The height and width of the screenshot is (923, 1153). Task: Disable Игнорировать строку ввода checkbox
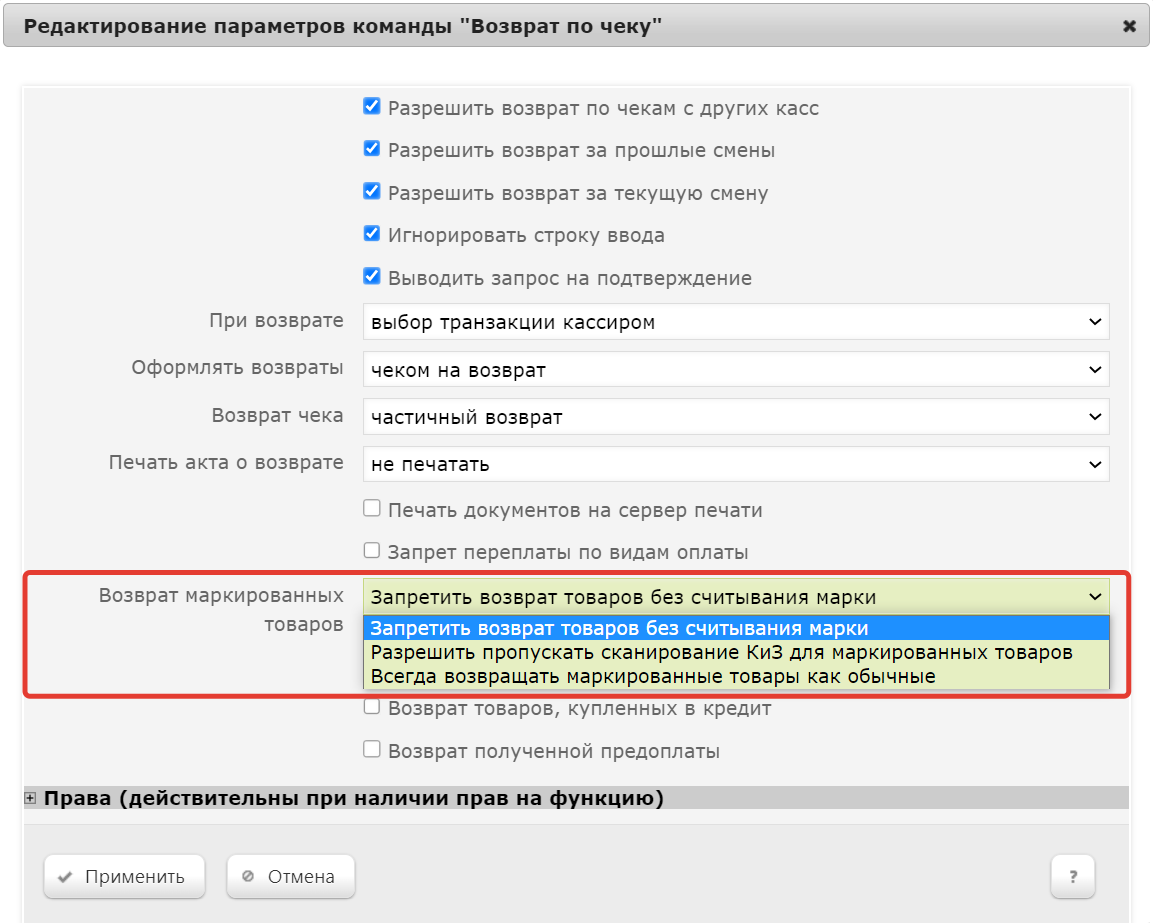(x=372, y=234)
